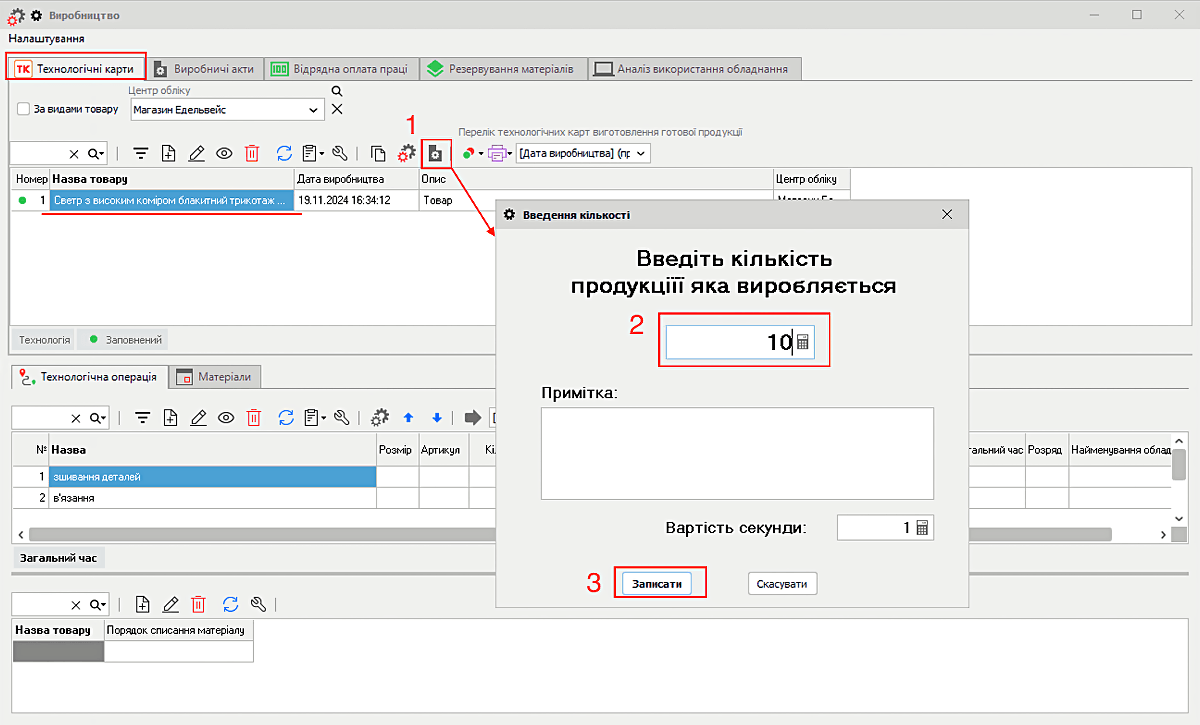This screenshot has width=1200, height=725.
Task: Expand the printer icon dropdown arrow
Action: pyautogui.click(x=509, y=154)
